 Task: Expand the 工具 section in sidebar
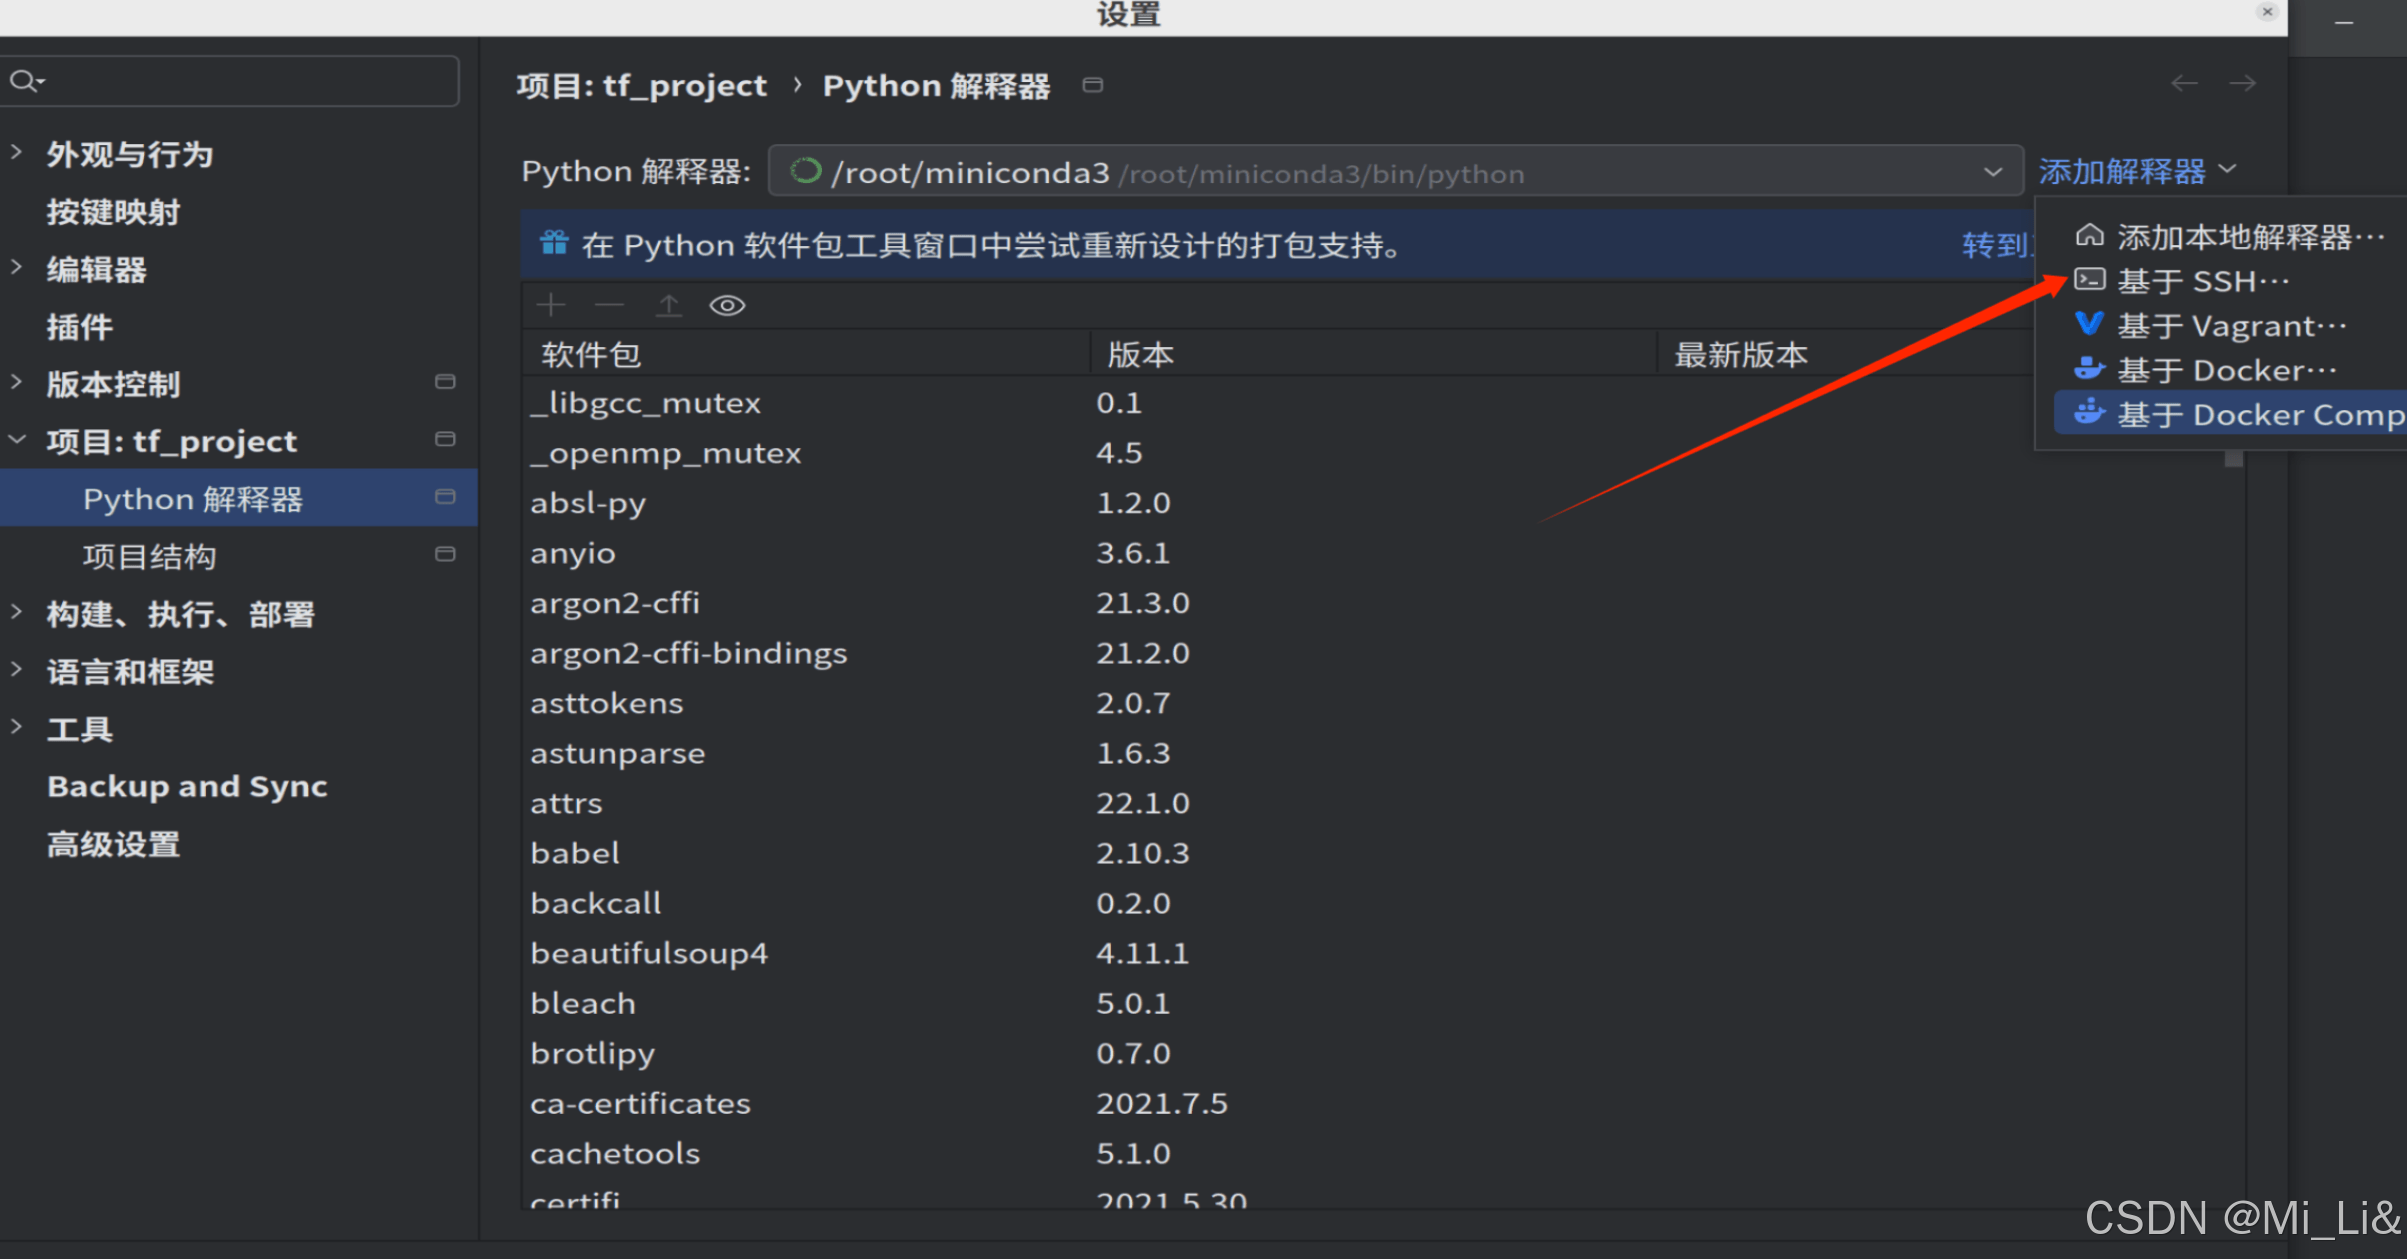pos(16,727)
